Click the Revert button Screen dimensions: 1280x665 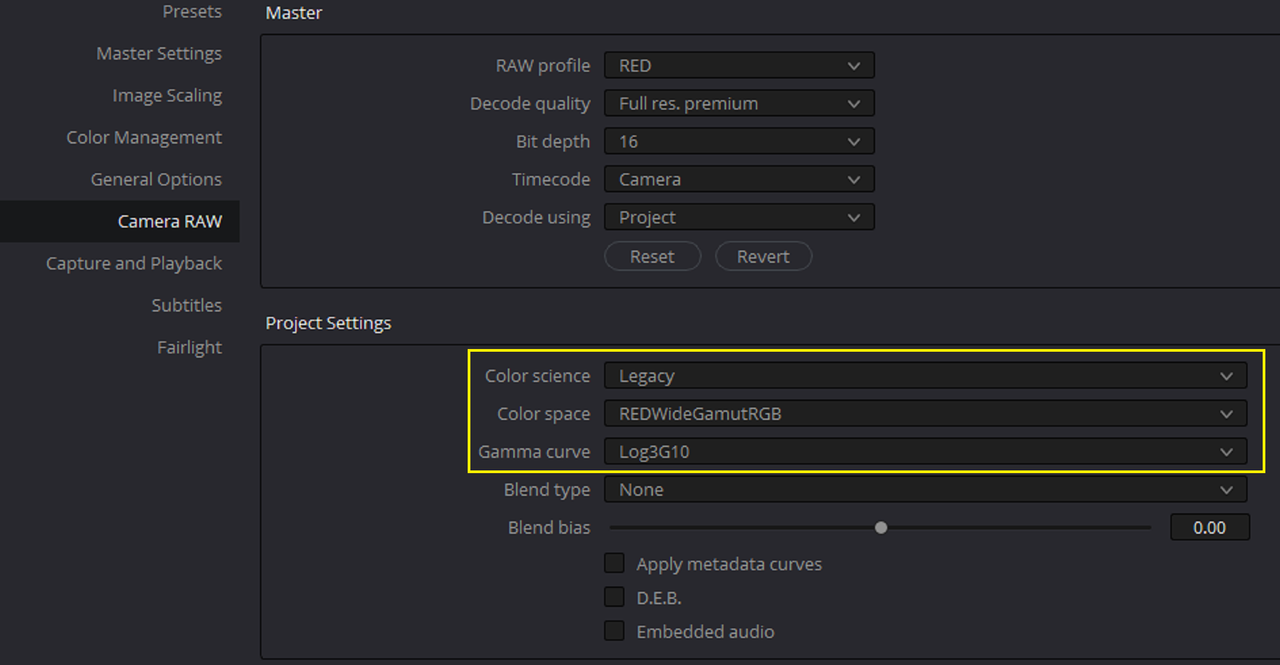pyautogui.click(x=763, y=257)
